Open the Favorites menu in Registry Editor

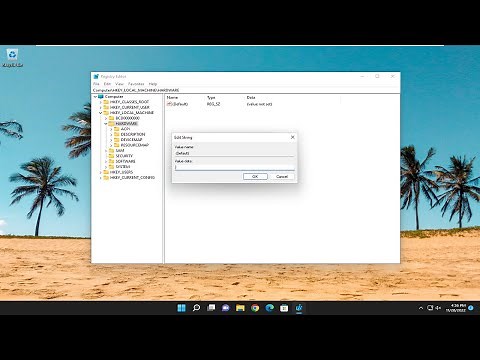(x=136, y=84)
